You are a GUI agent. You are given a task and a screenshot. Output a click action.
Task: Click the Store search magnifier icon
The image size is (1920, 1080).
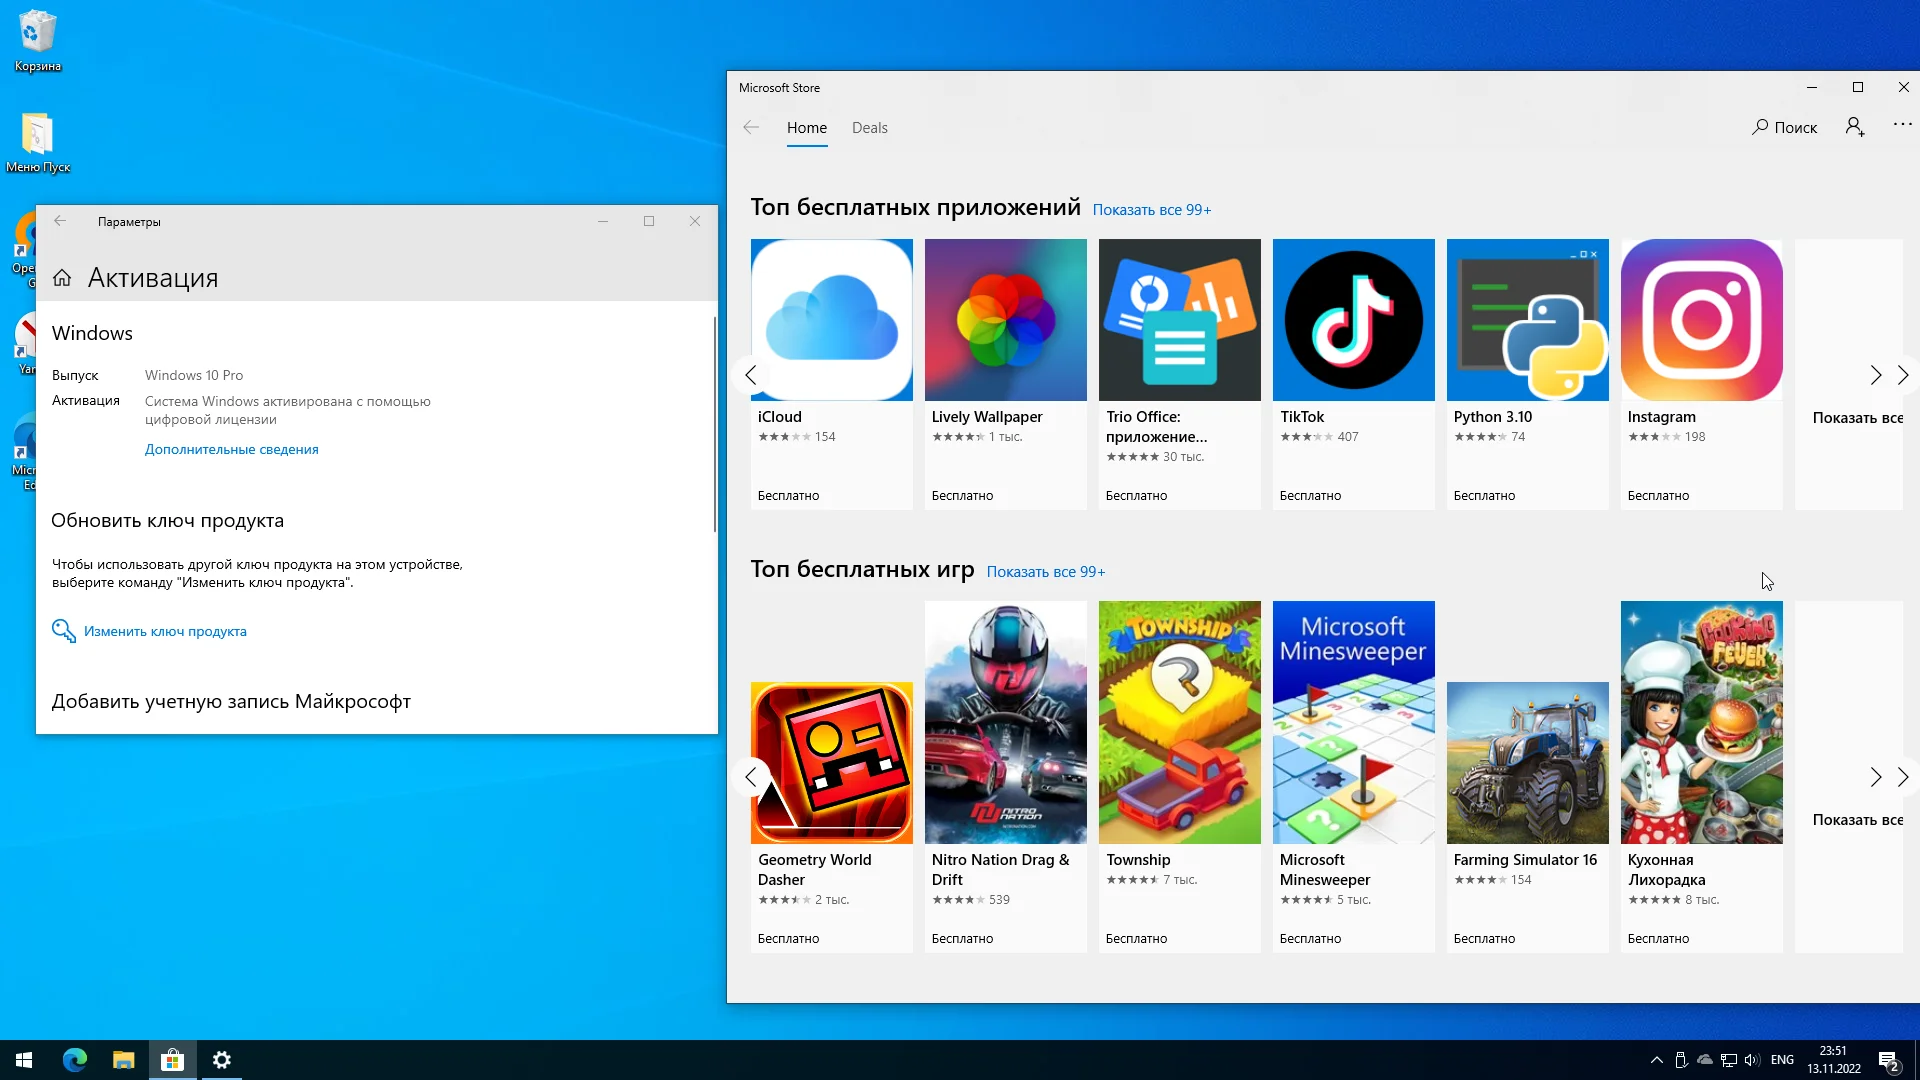(1760, 127)
